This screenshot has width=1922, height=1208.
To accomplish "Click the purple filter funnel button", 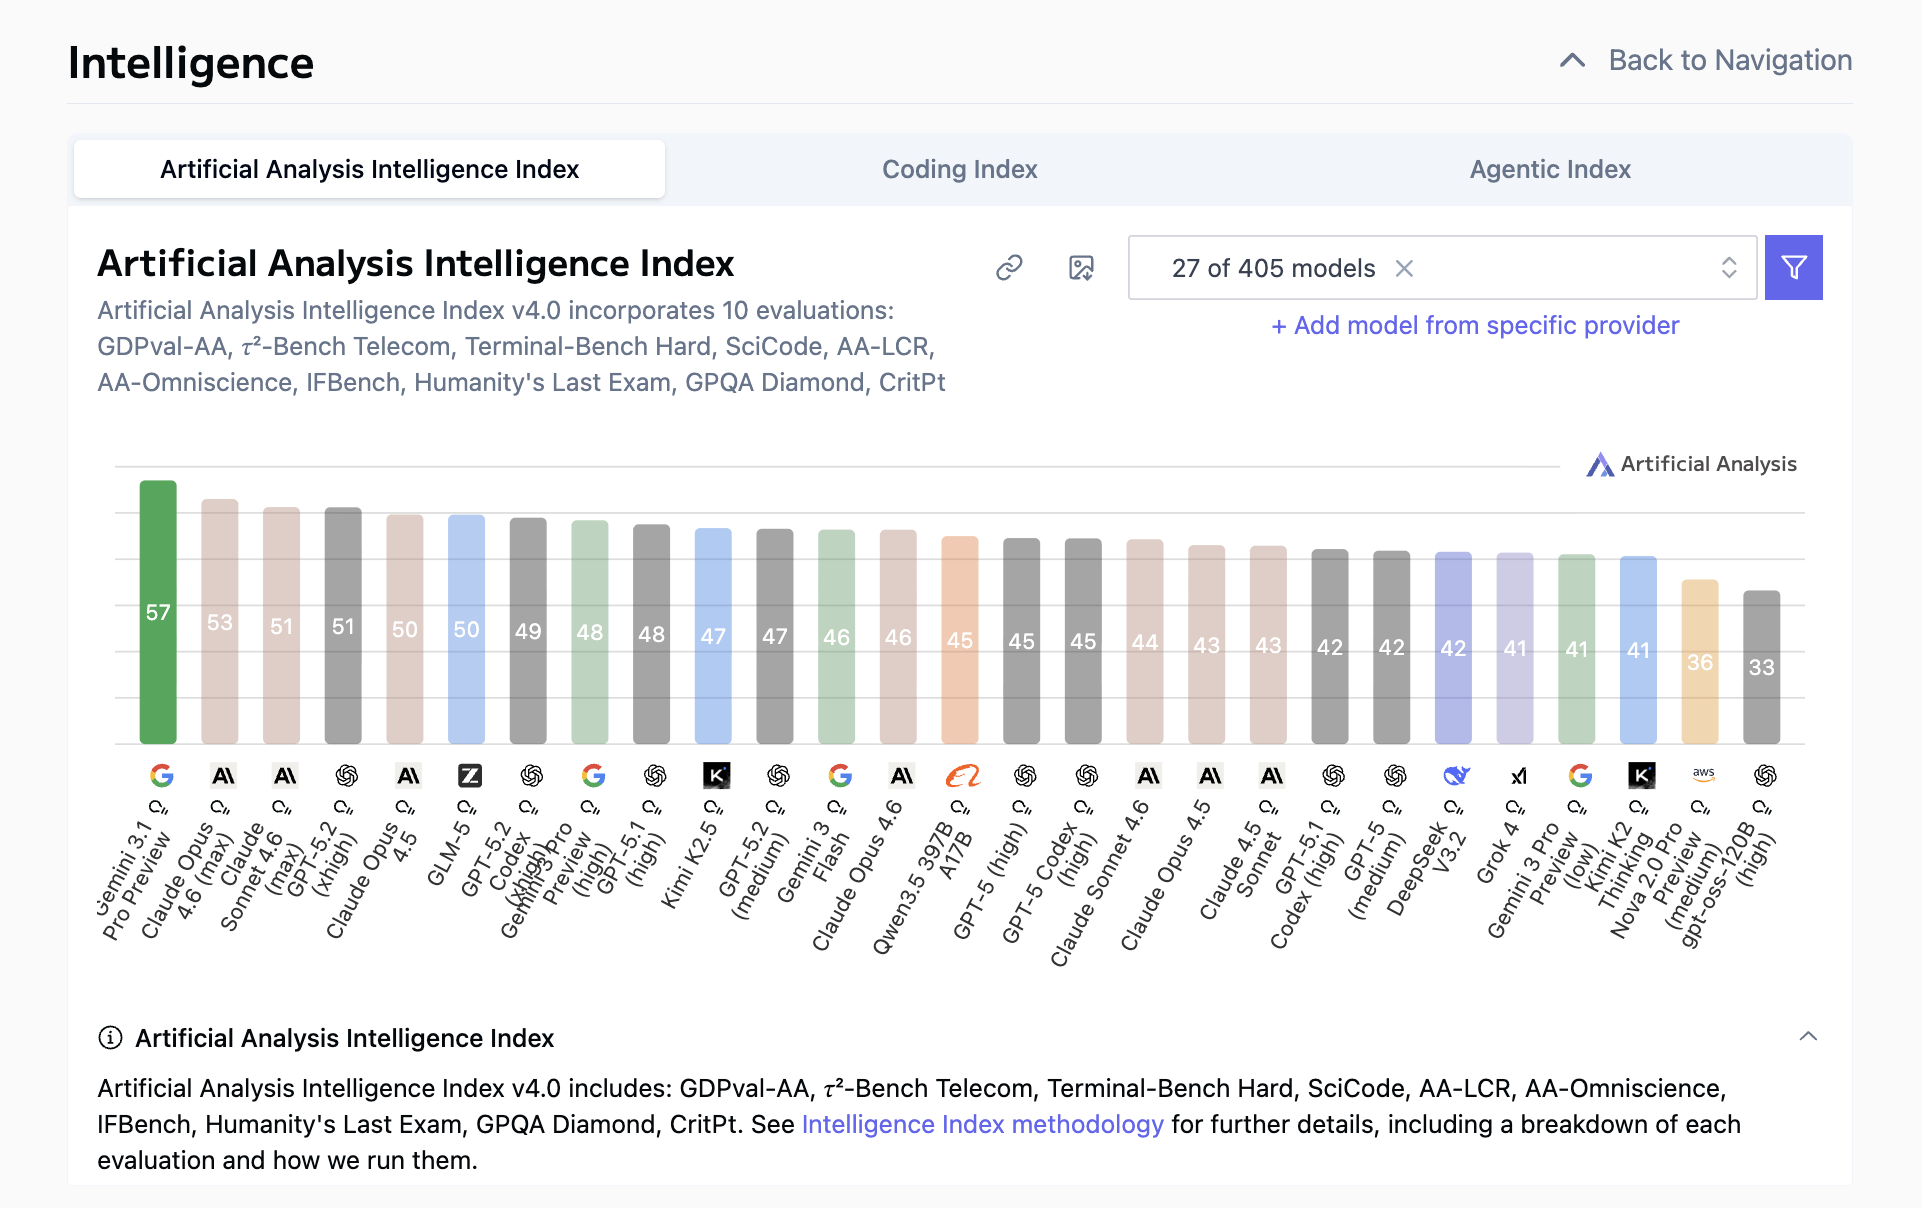I will 1793,268.
